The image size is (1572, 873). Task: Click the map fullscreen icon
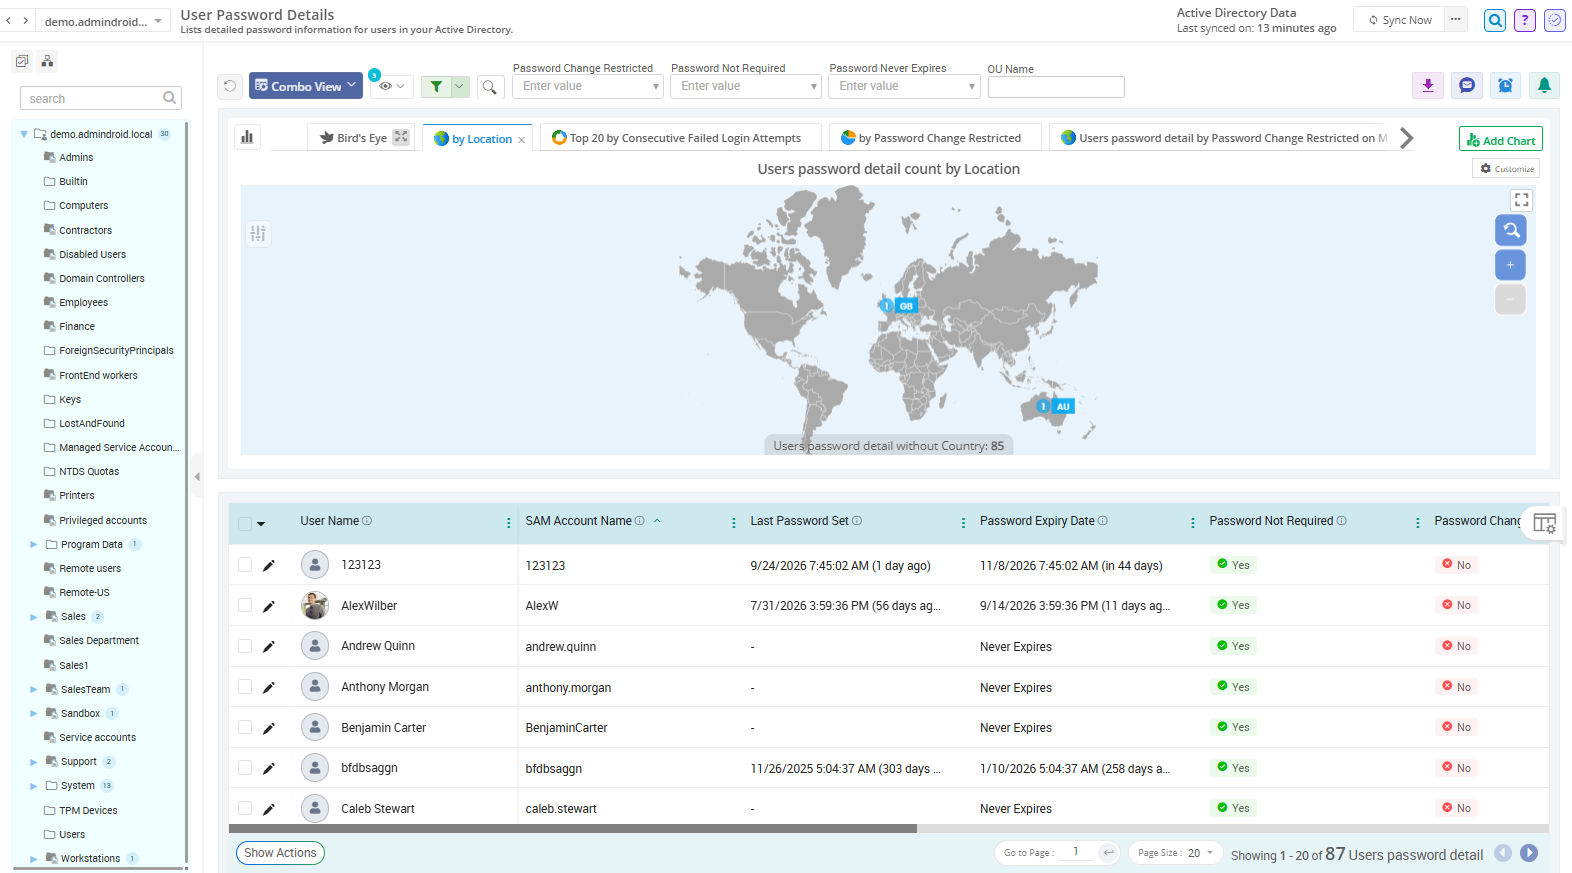point(1521,200)
